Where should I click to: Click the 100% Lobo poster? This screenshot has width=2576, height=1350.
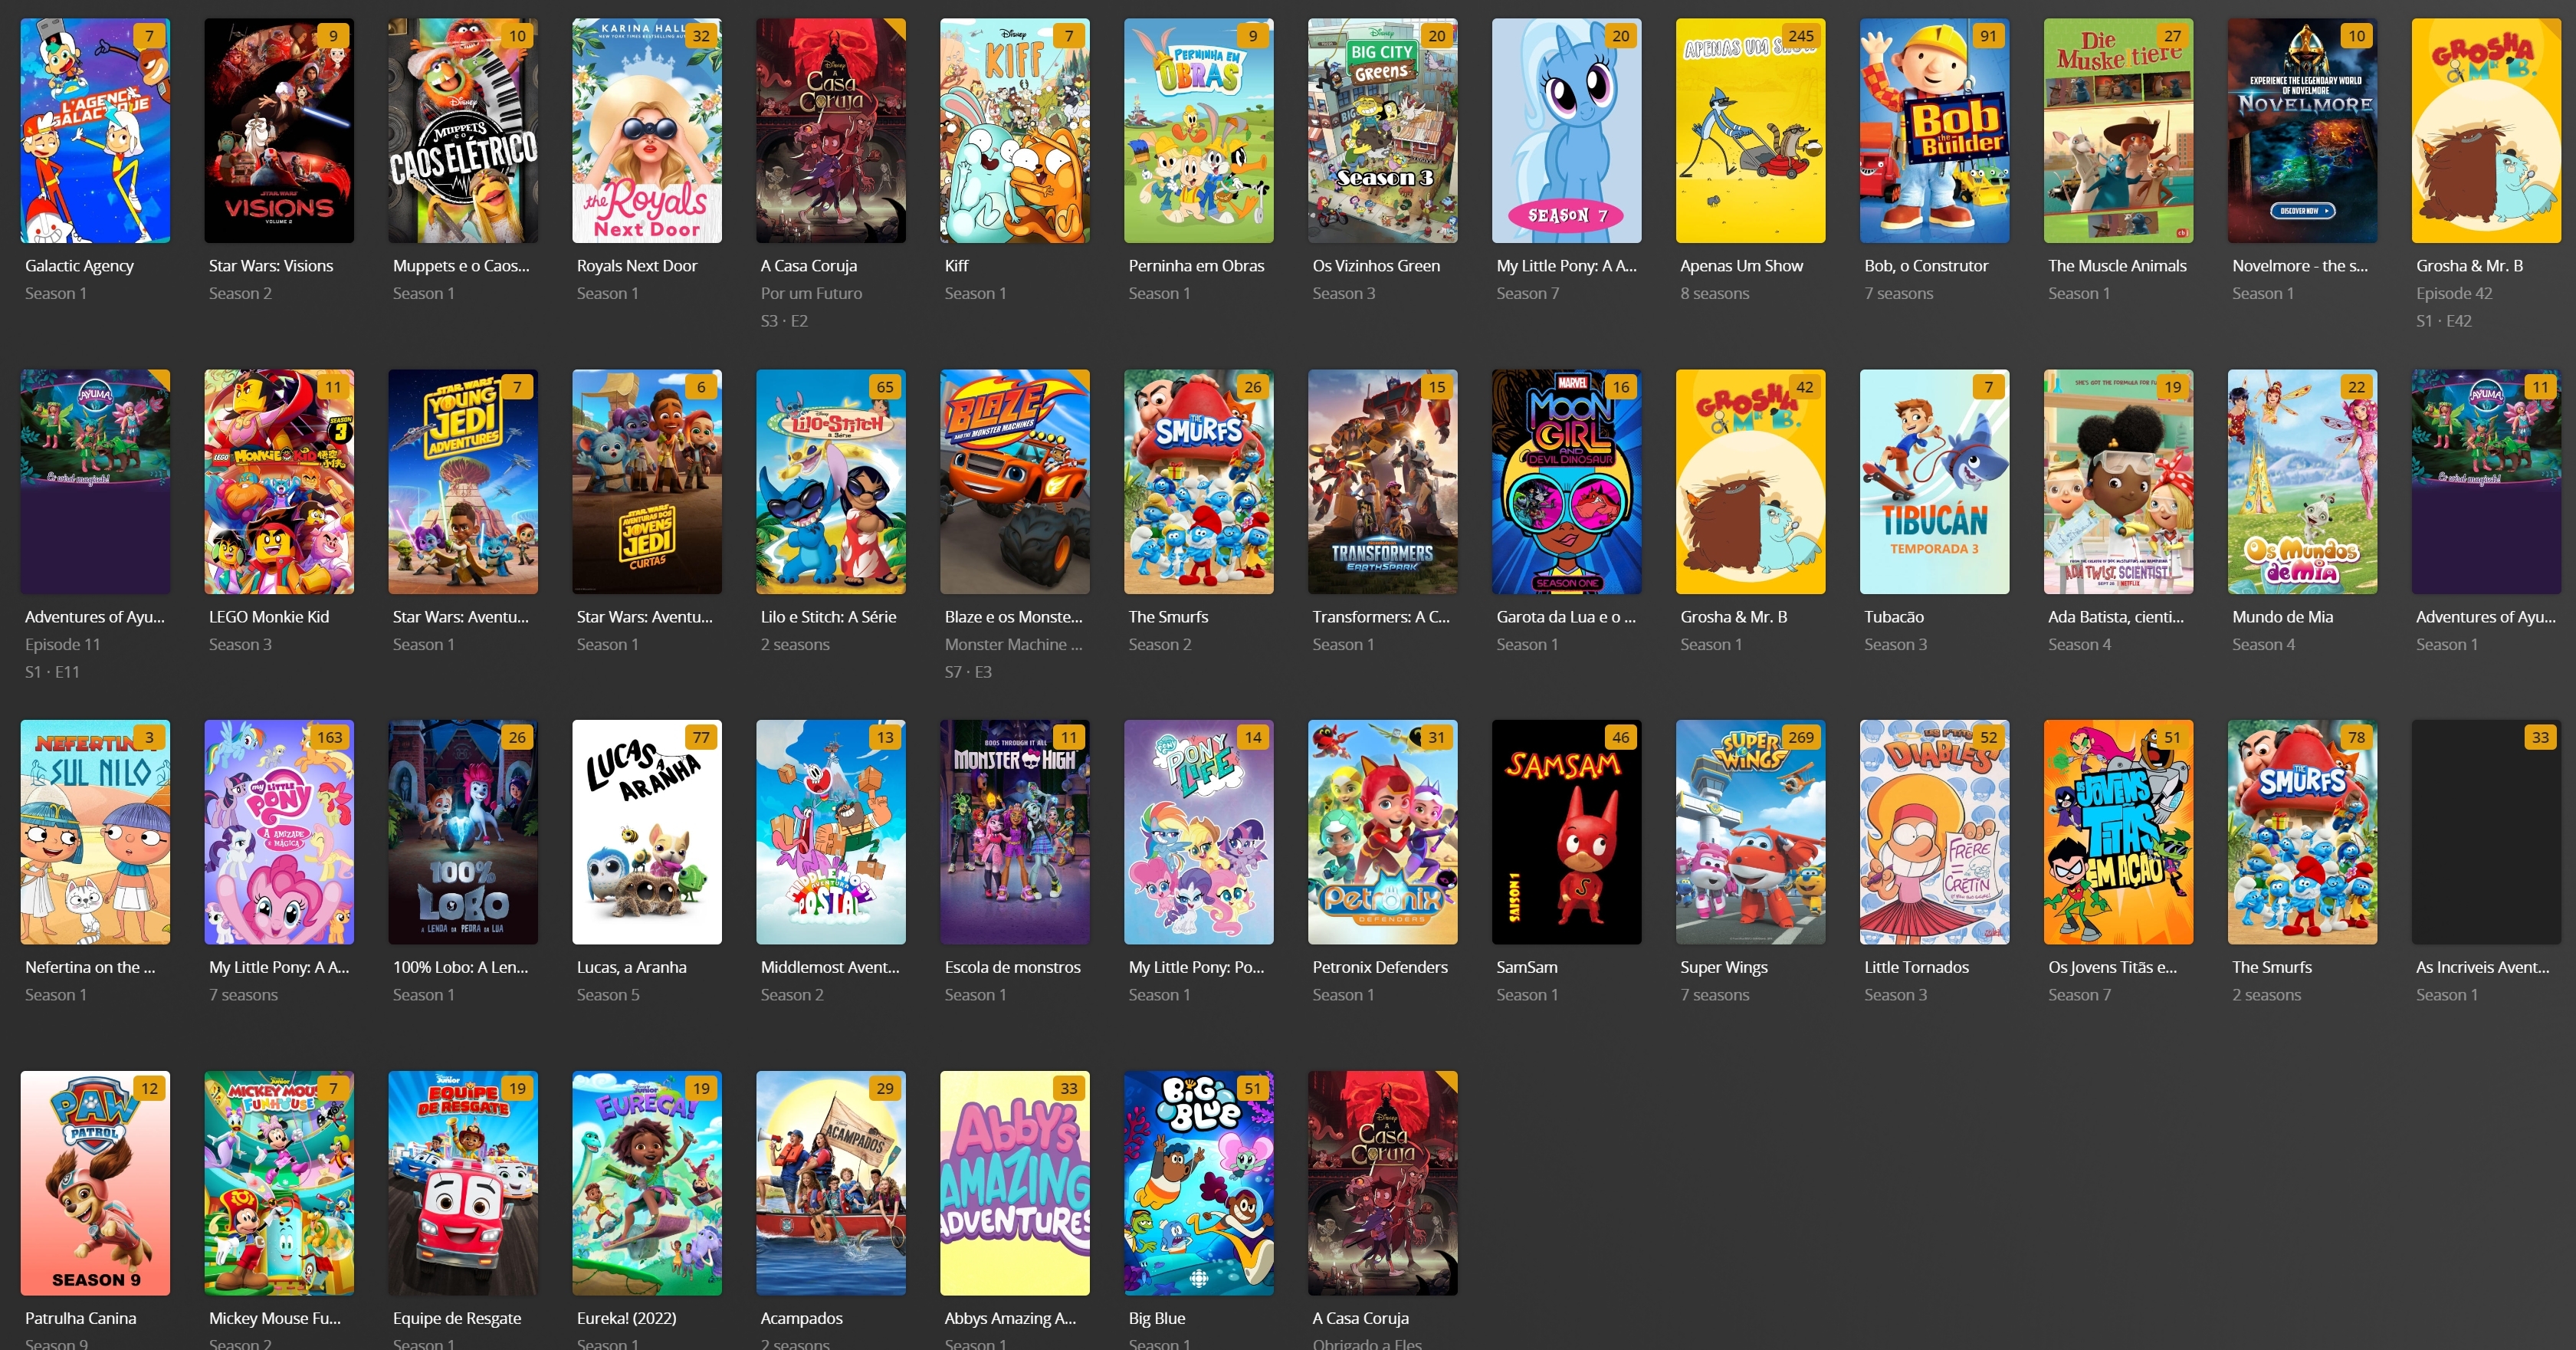463,832
